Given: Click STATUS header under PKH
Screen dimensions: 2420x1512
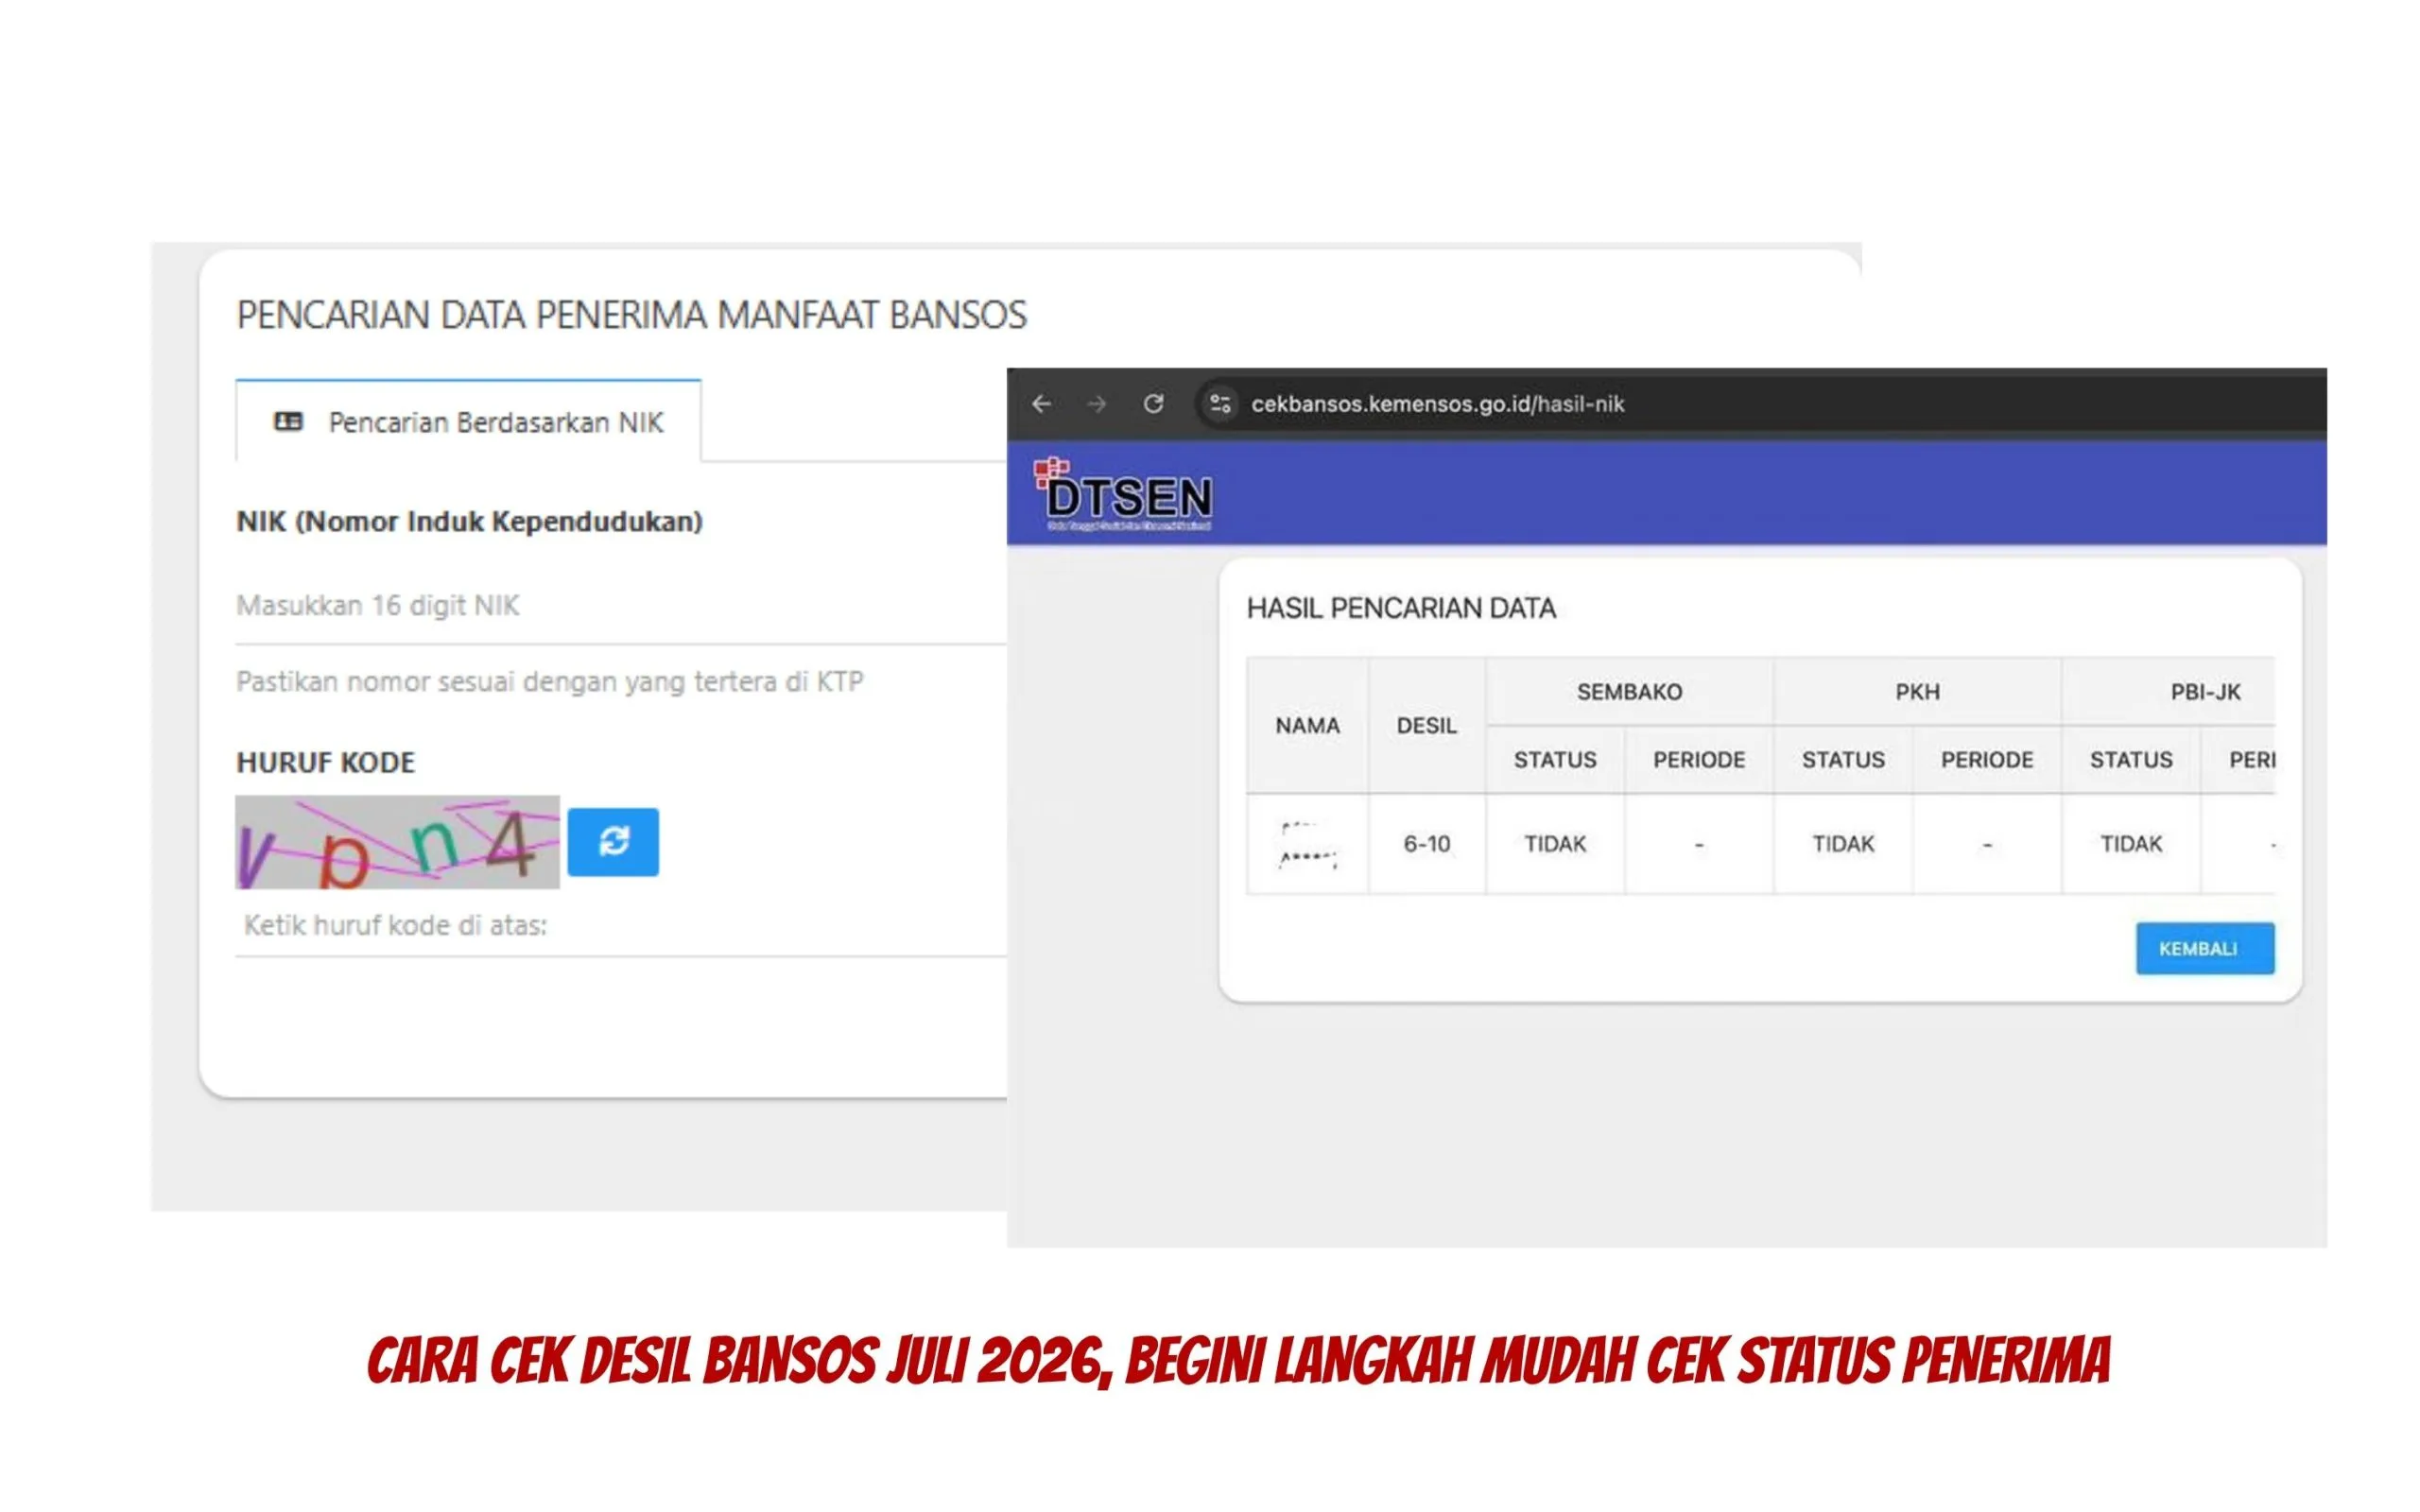Looking at the screenshot, I should tap(1843, 760).
